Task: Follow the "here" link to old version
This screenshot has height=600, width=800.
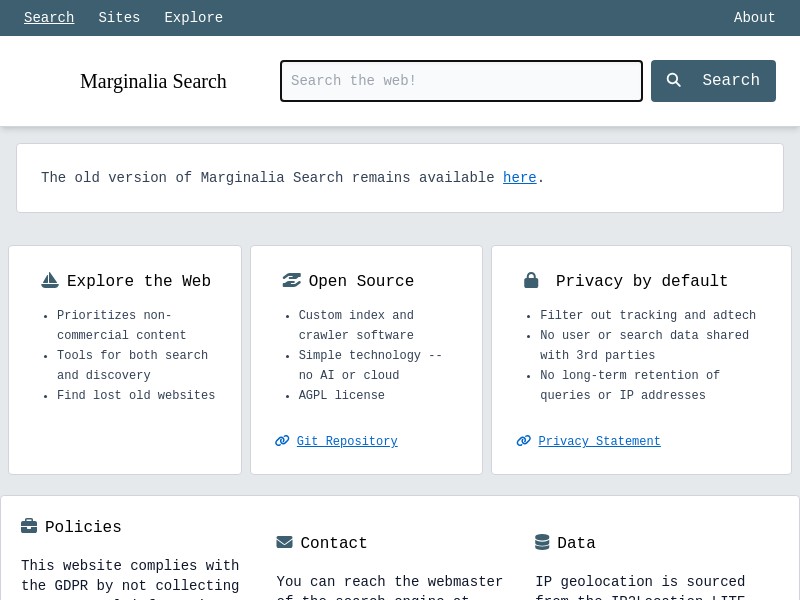Action: pos(519,178)
